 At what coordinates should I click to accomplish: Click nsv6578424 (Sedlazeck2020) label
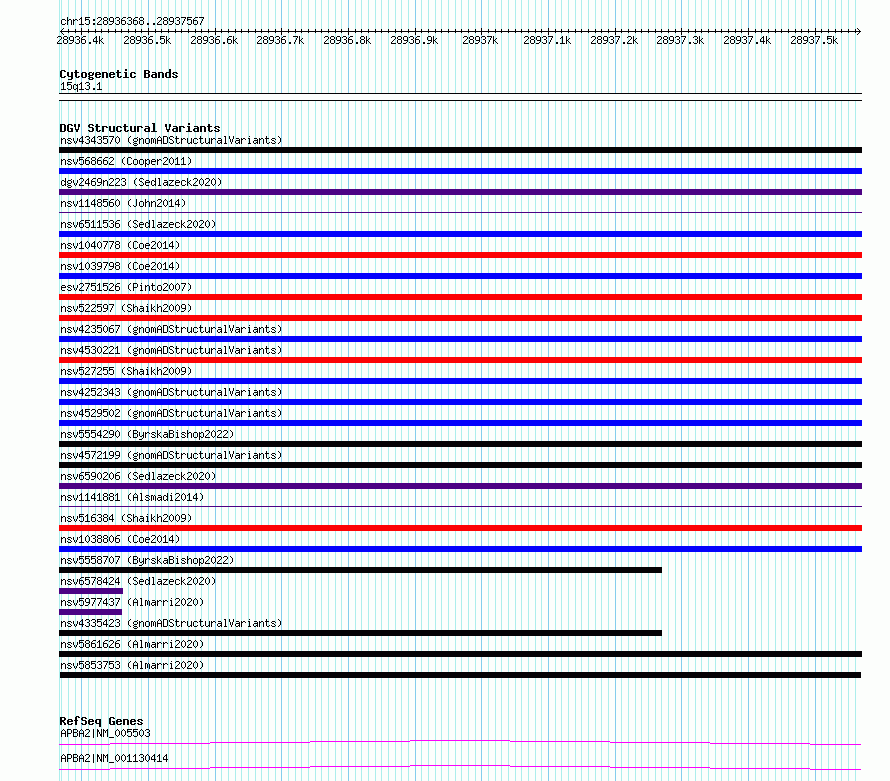tap(138, 581)
